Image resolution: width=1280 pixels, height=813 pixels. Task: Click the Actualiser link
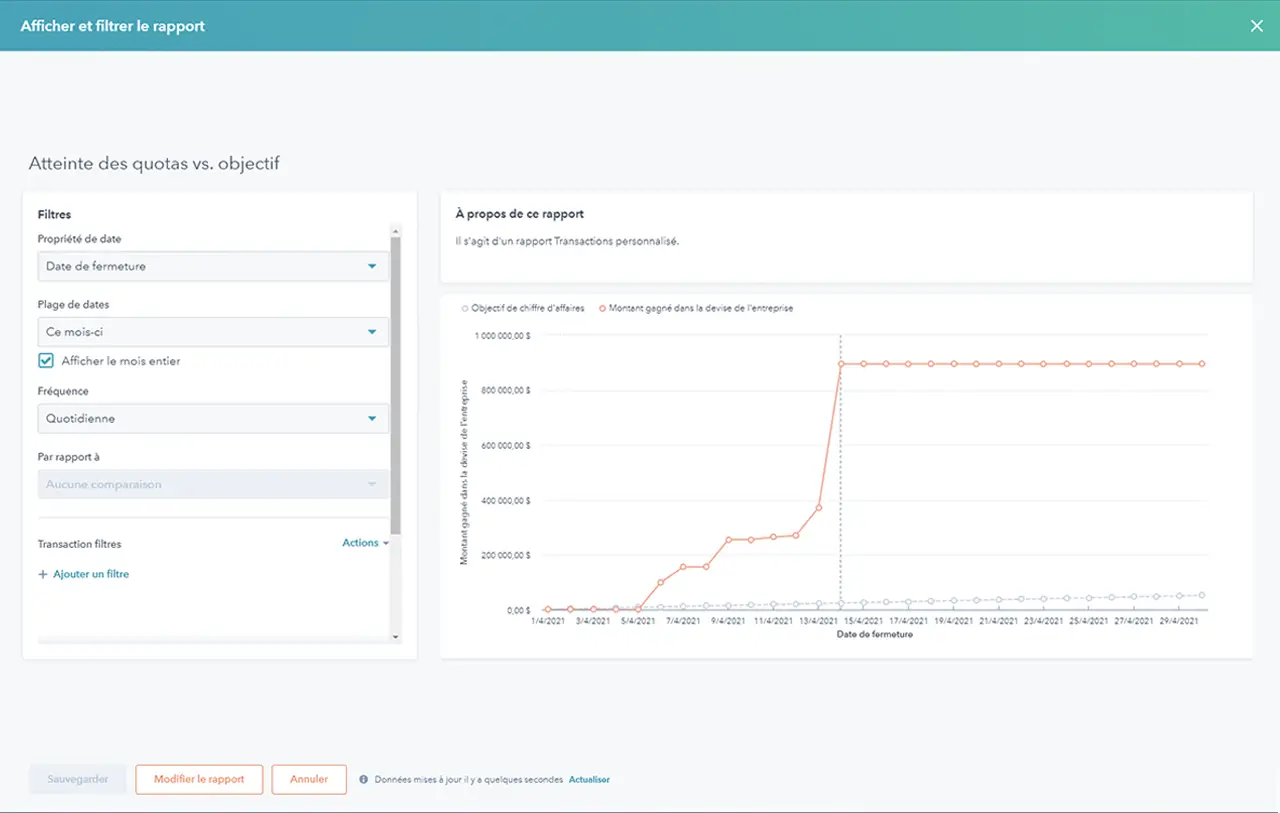[x=589, y=780]
